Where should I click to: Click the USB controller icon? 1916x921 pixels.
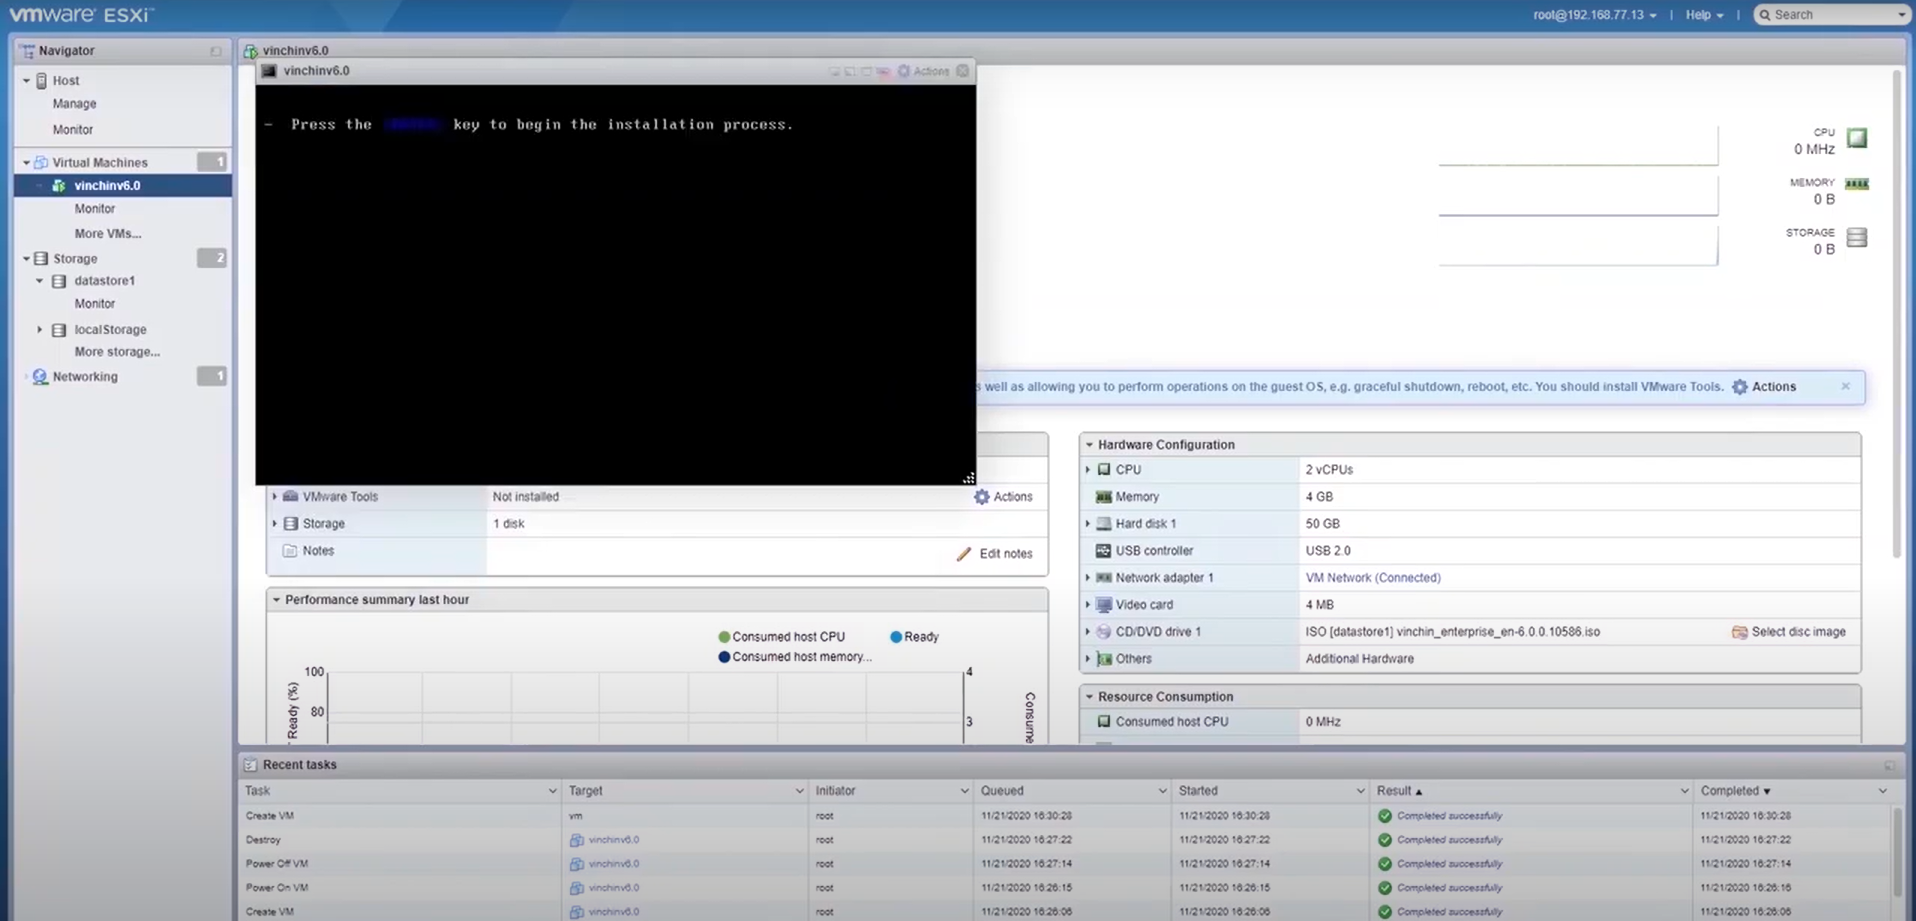point(1104,551)
